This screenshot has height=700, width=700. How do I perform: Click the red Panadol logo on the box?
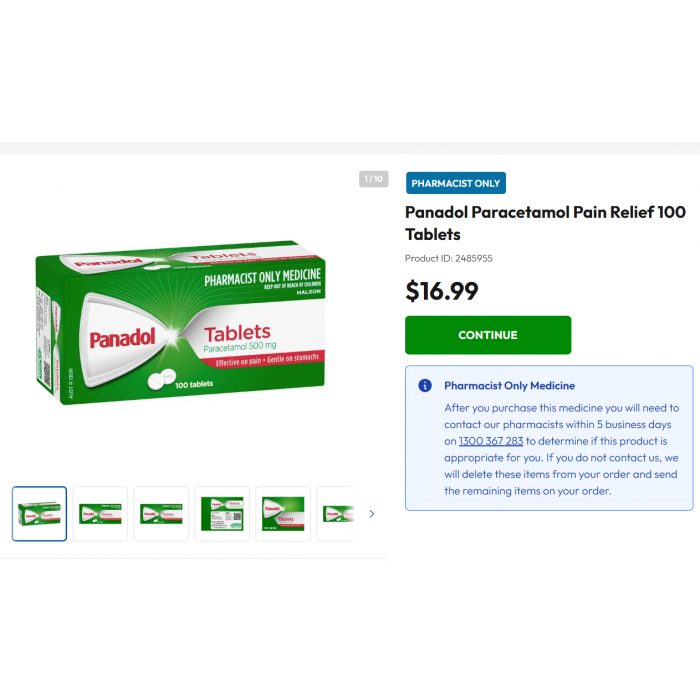coord(122,338)
